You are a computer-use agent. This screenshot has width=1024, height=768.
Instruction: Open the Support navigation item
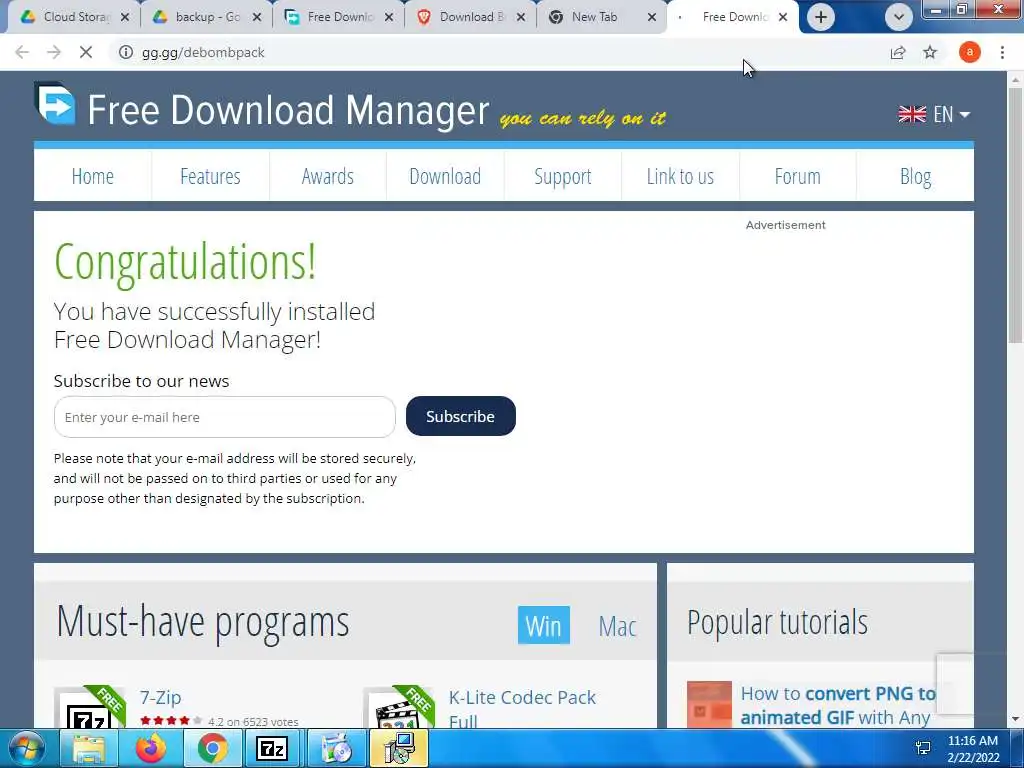(x=563, y=176)
